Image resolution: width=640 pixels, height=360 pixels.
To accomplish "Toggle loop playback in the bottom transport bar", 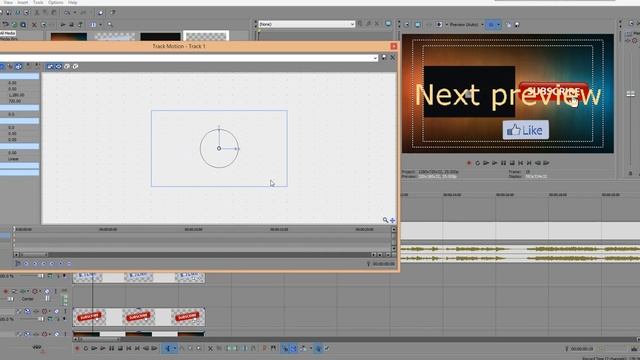I will click(x=86, y=349).
